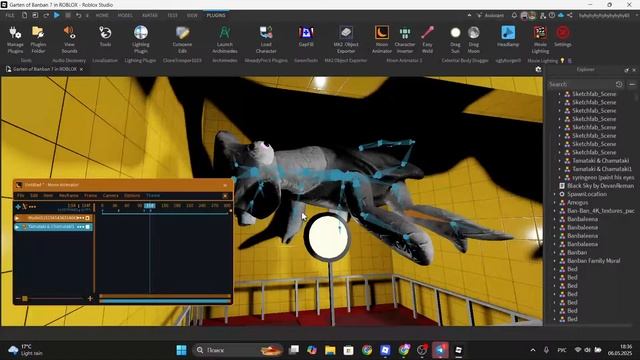Open the FILE menu
The image size is (640, 360).
click(x=10, y=15)
